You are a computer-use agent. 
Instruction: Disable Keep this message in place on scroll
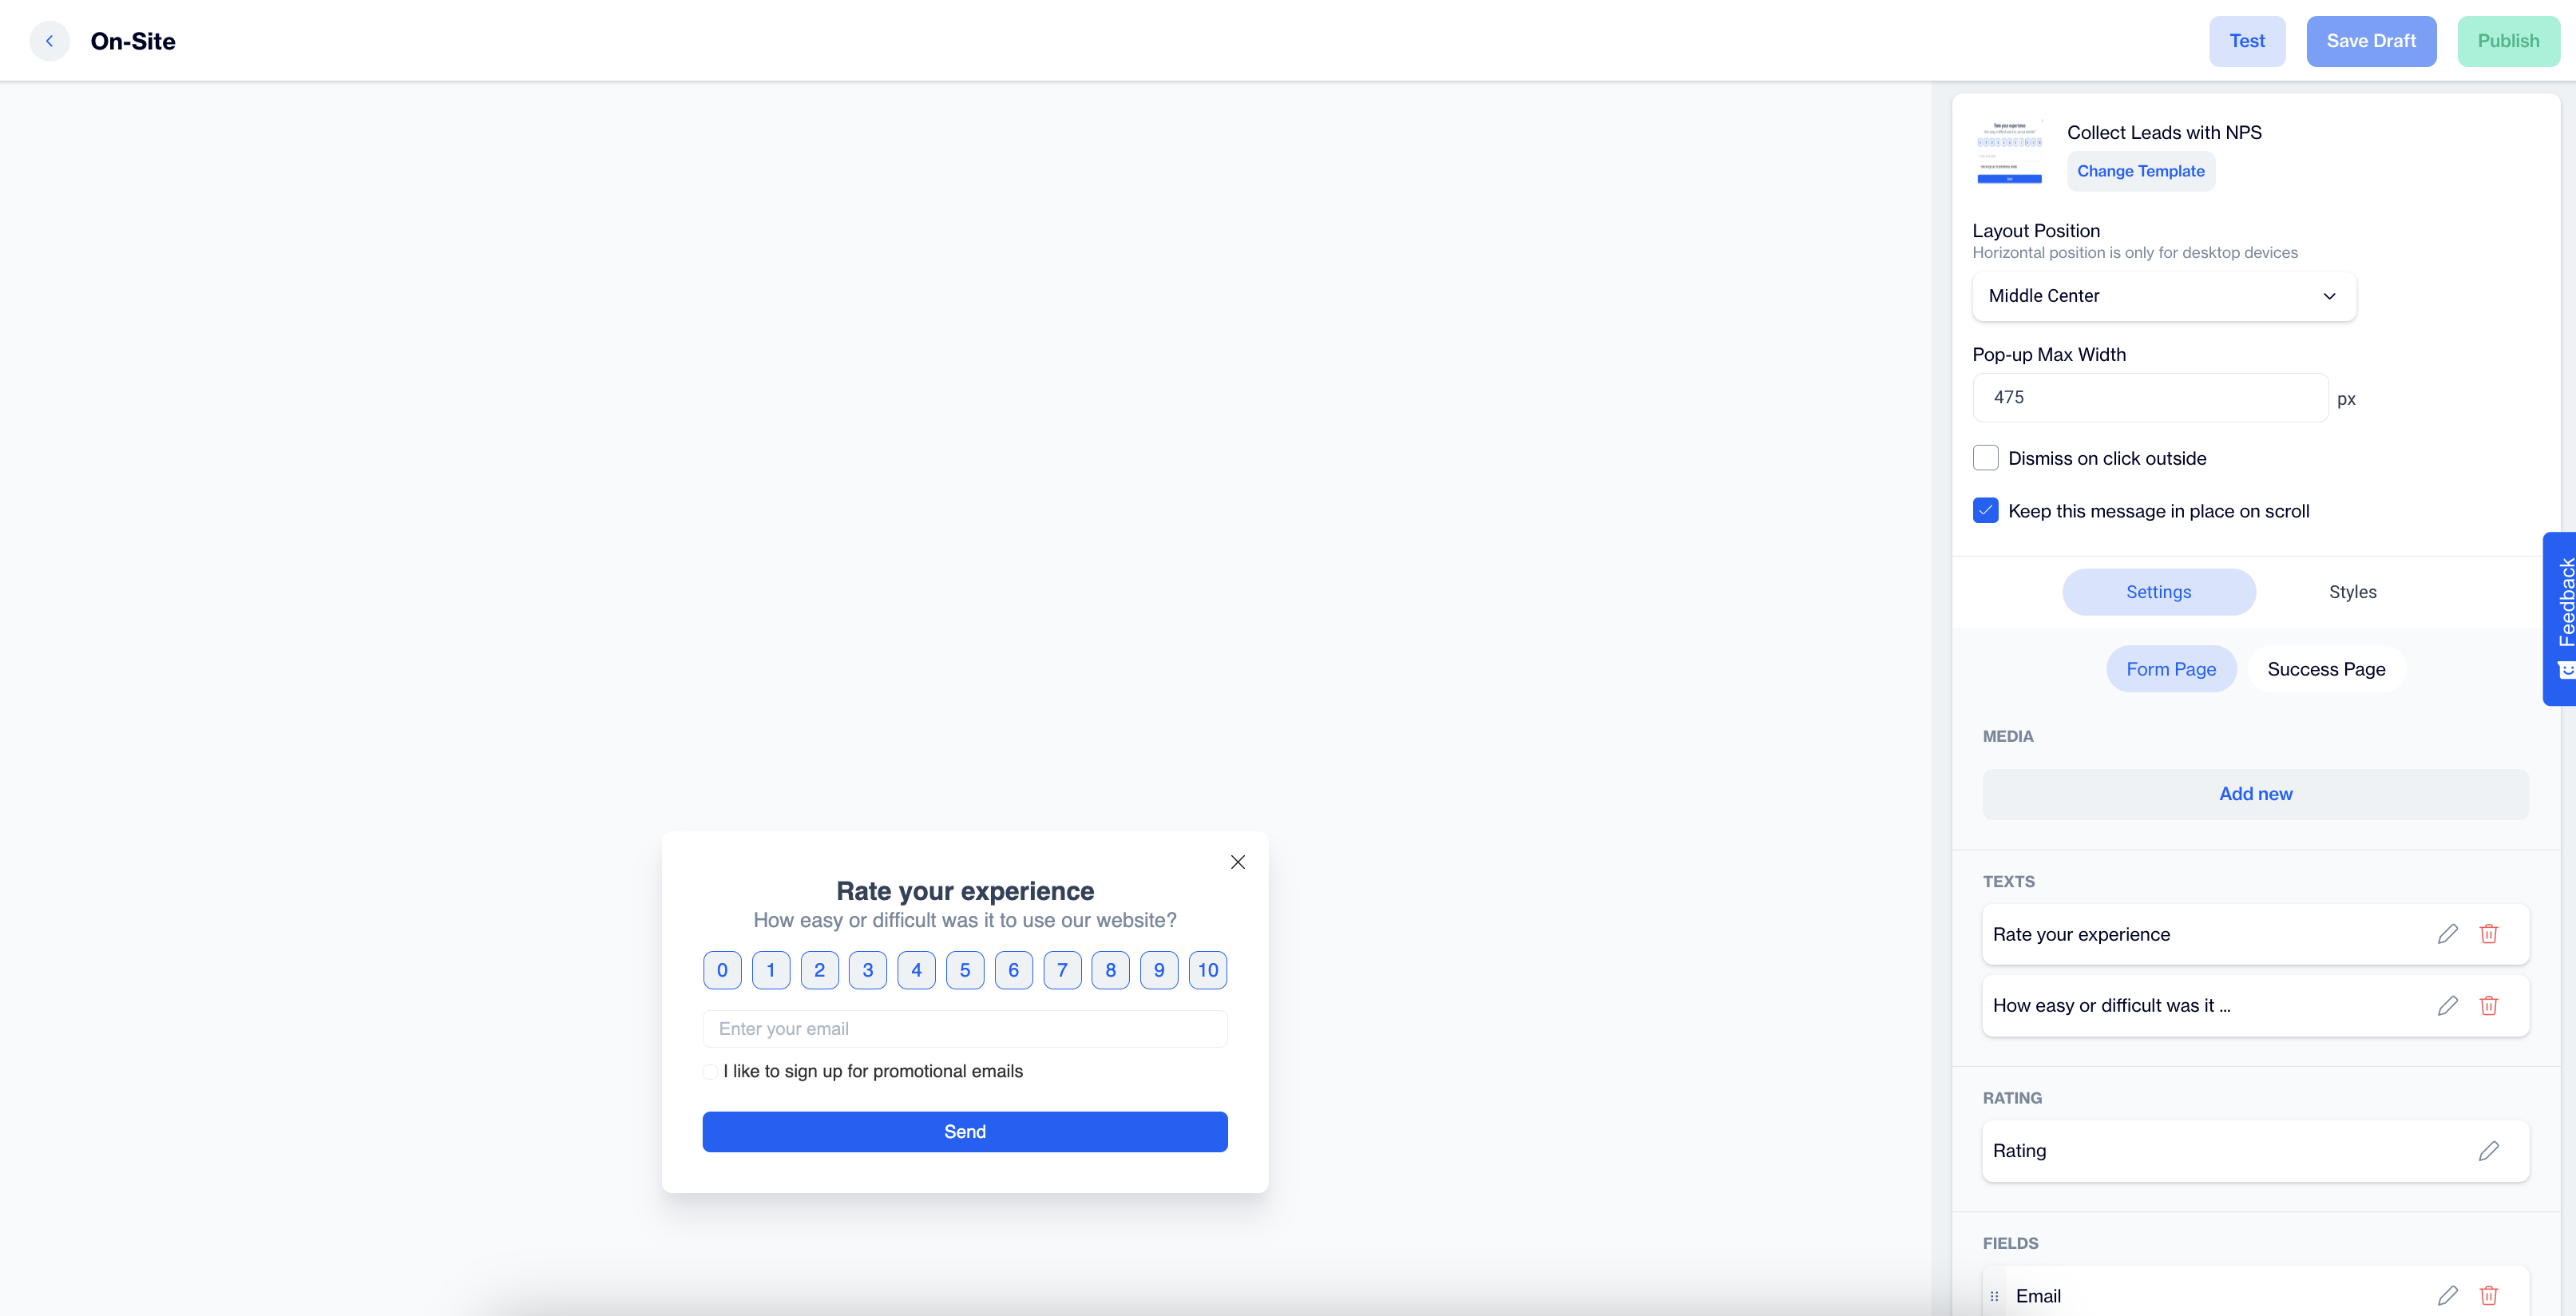pos(1985,510)
